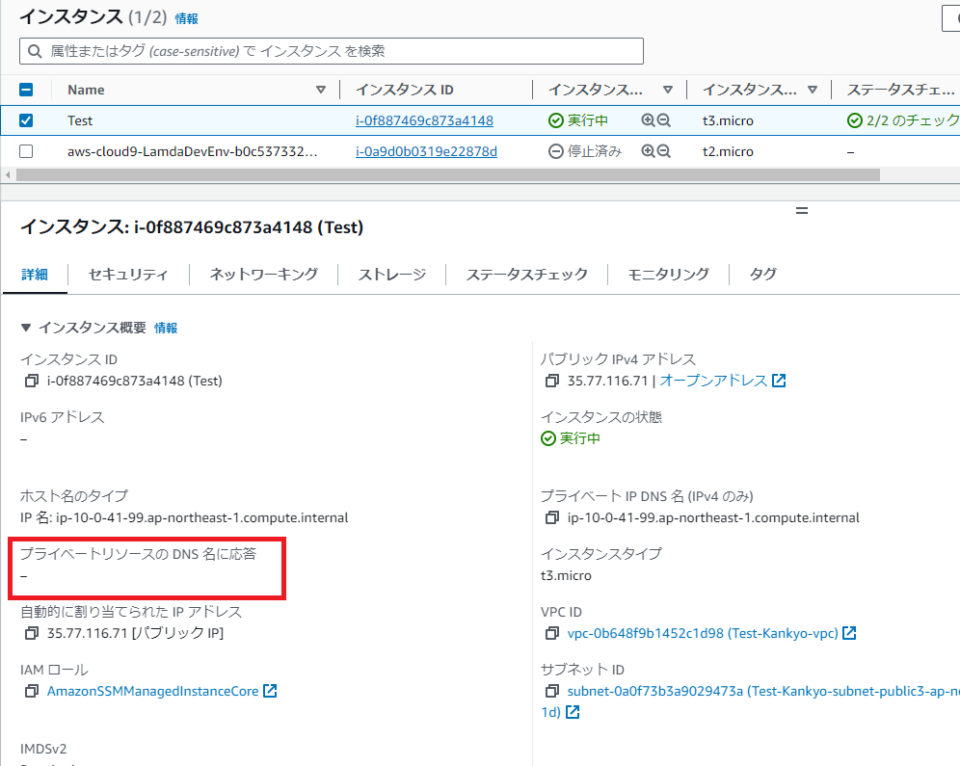960x766 pixels.
Task: Uncheck the Test instance row checkbox
Action: click(x=25, y=120)
